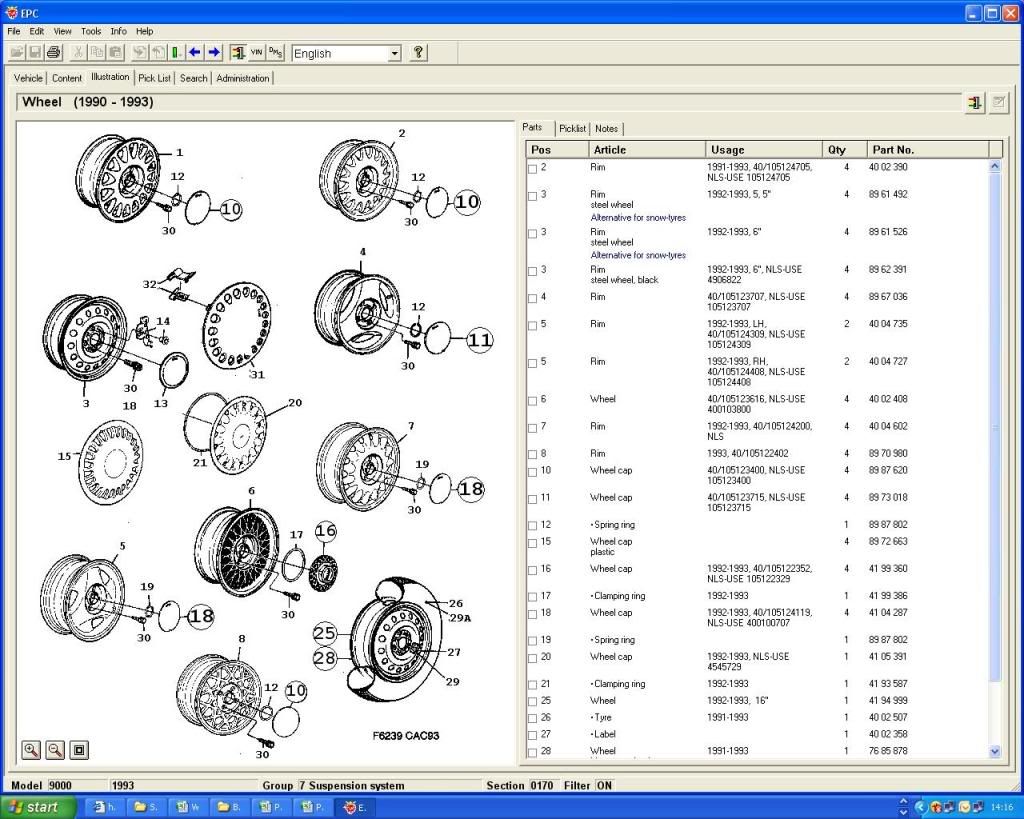Check the checkbox for Pos 2 Rim
The image size is (1024, 819).
[x=532, y=168]
